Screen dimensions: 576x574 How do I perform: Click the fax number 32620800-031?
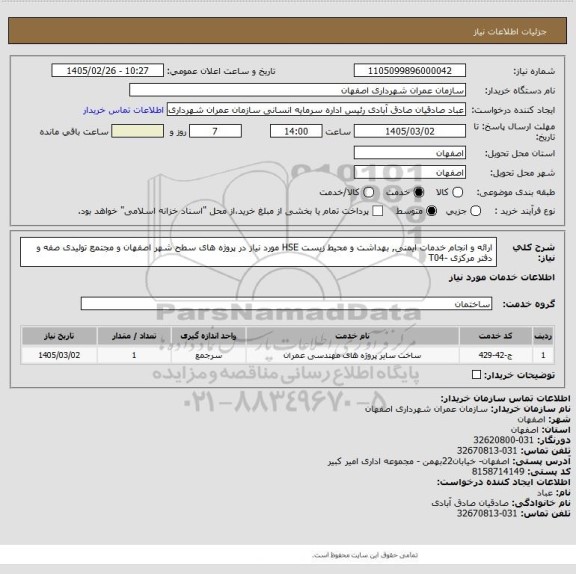[503, 440]
